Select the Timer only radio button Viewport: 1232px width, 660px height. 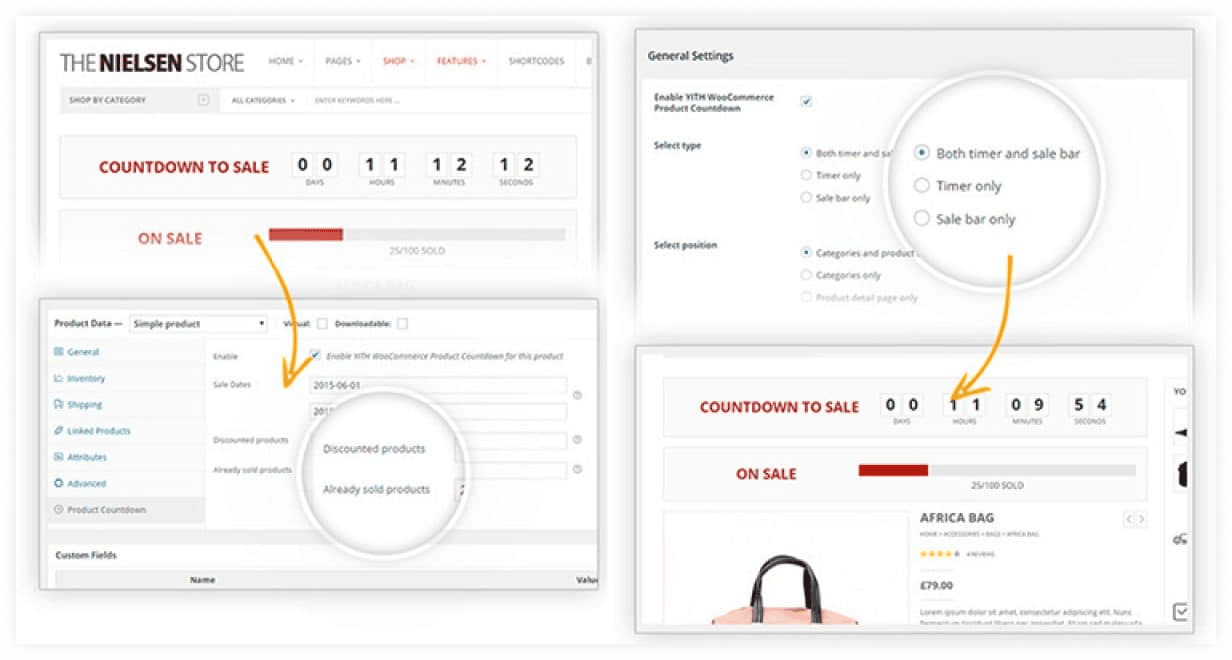pyautogui.click(x=921, y=185)
